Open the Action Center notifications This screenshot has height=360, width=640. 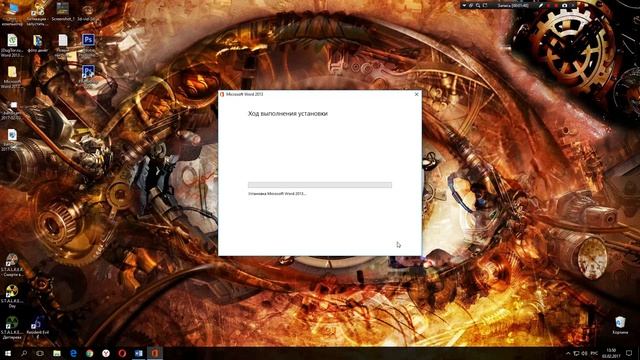coord(629,353)
